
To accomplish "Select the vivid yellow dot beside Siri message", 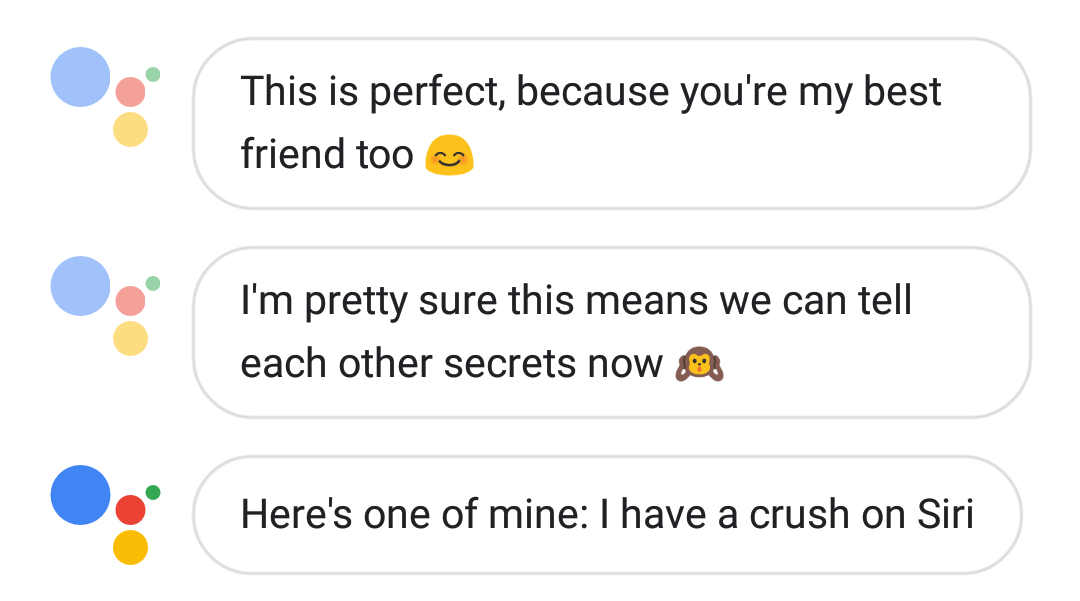I will click(130, 547).
